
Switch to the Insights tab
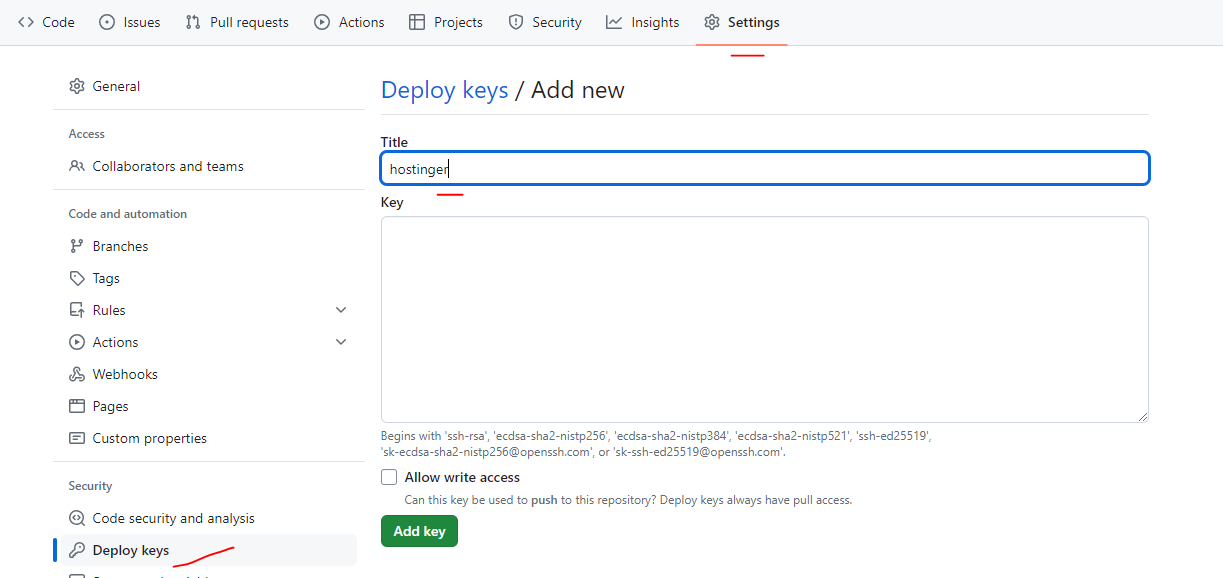(x=642, y=22)
